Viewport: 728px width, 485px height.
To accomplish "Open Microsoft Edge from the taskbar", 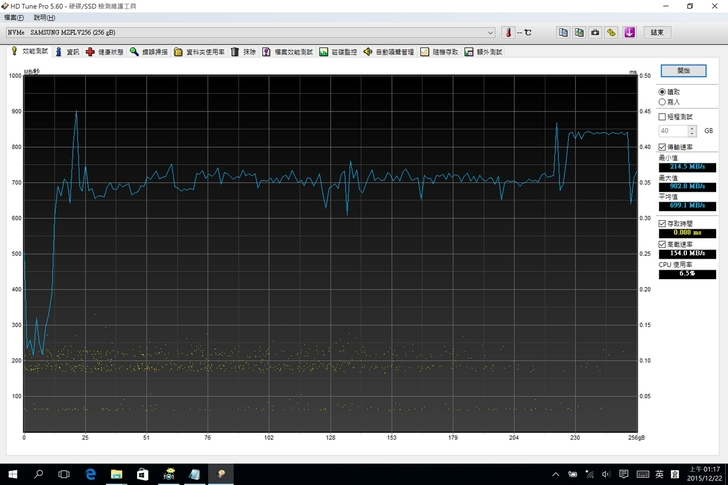I will pos(90,474).
